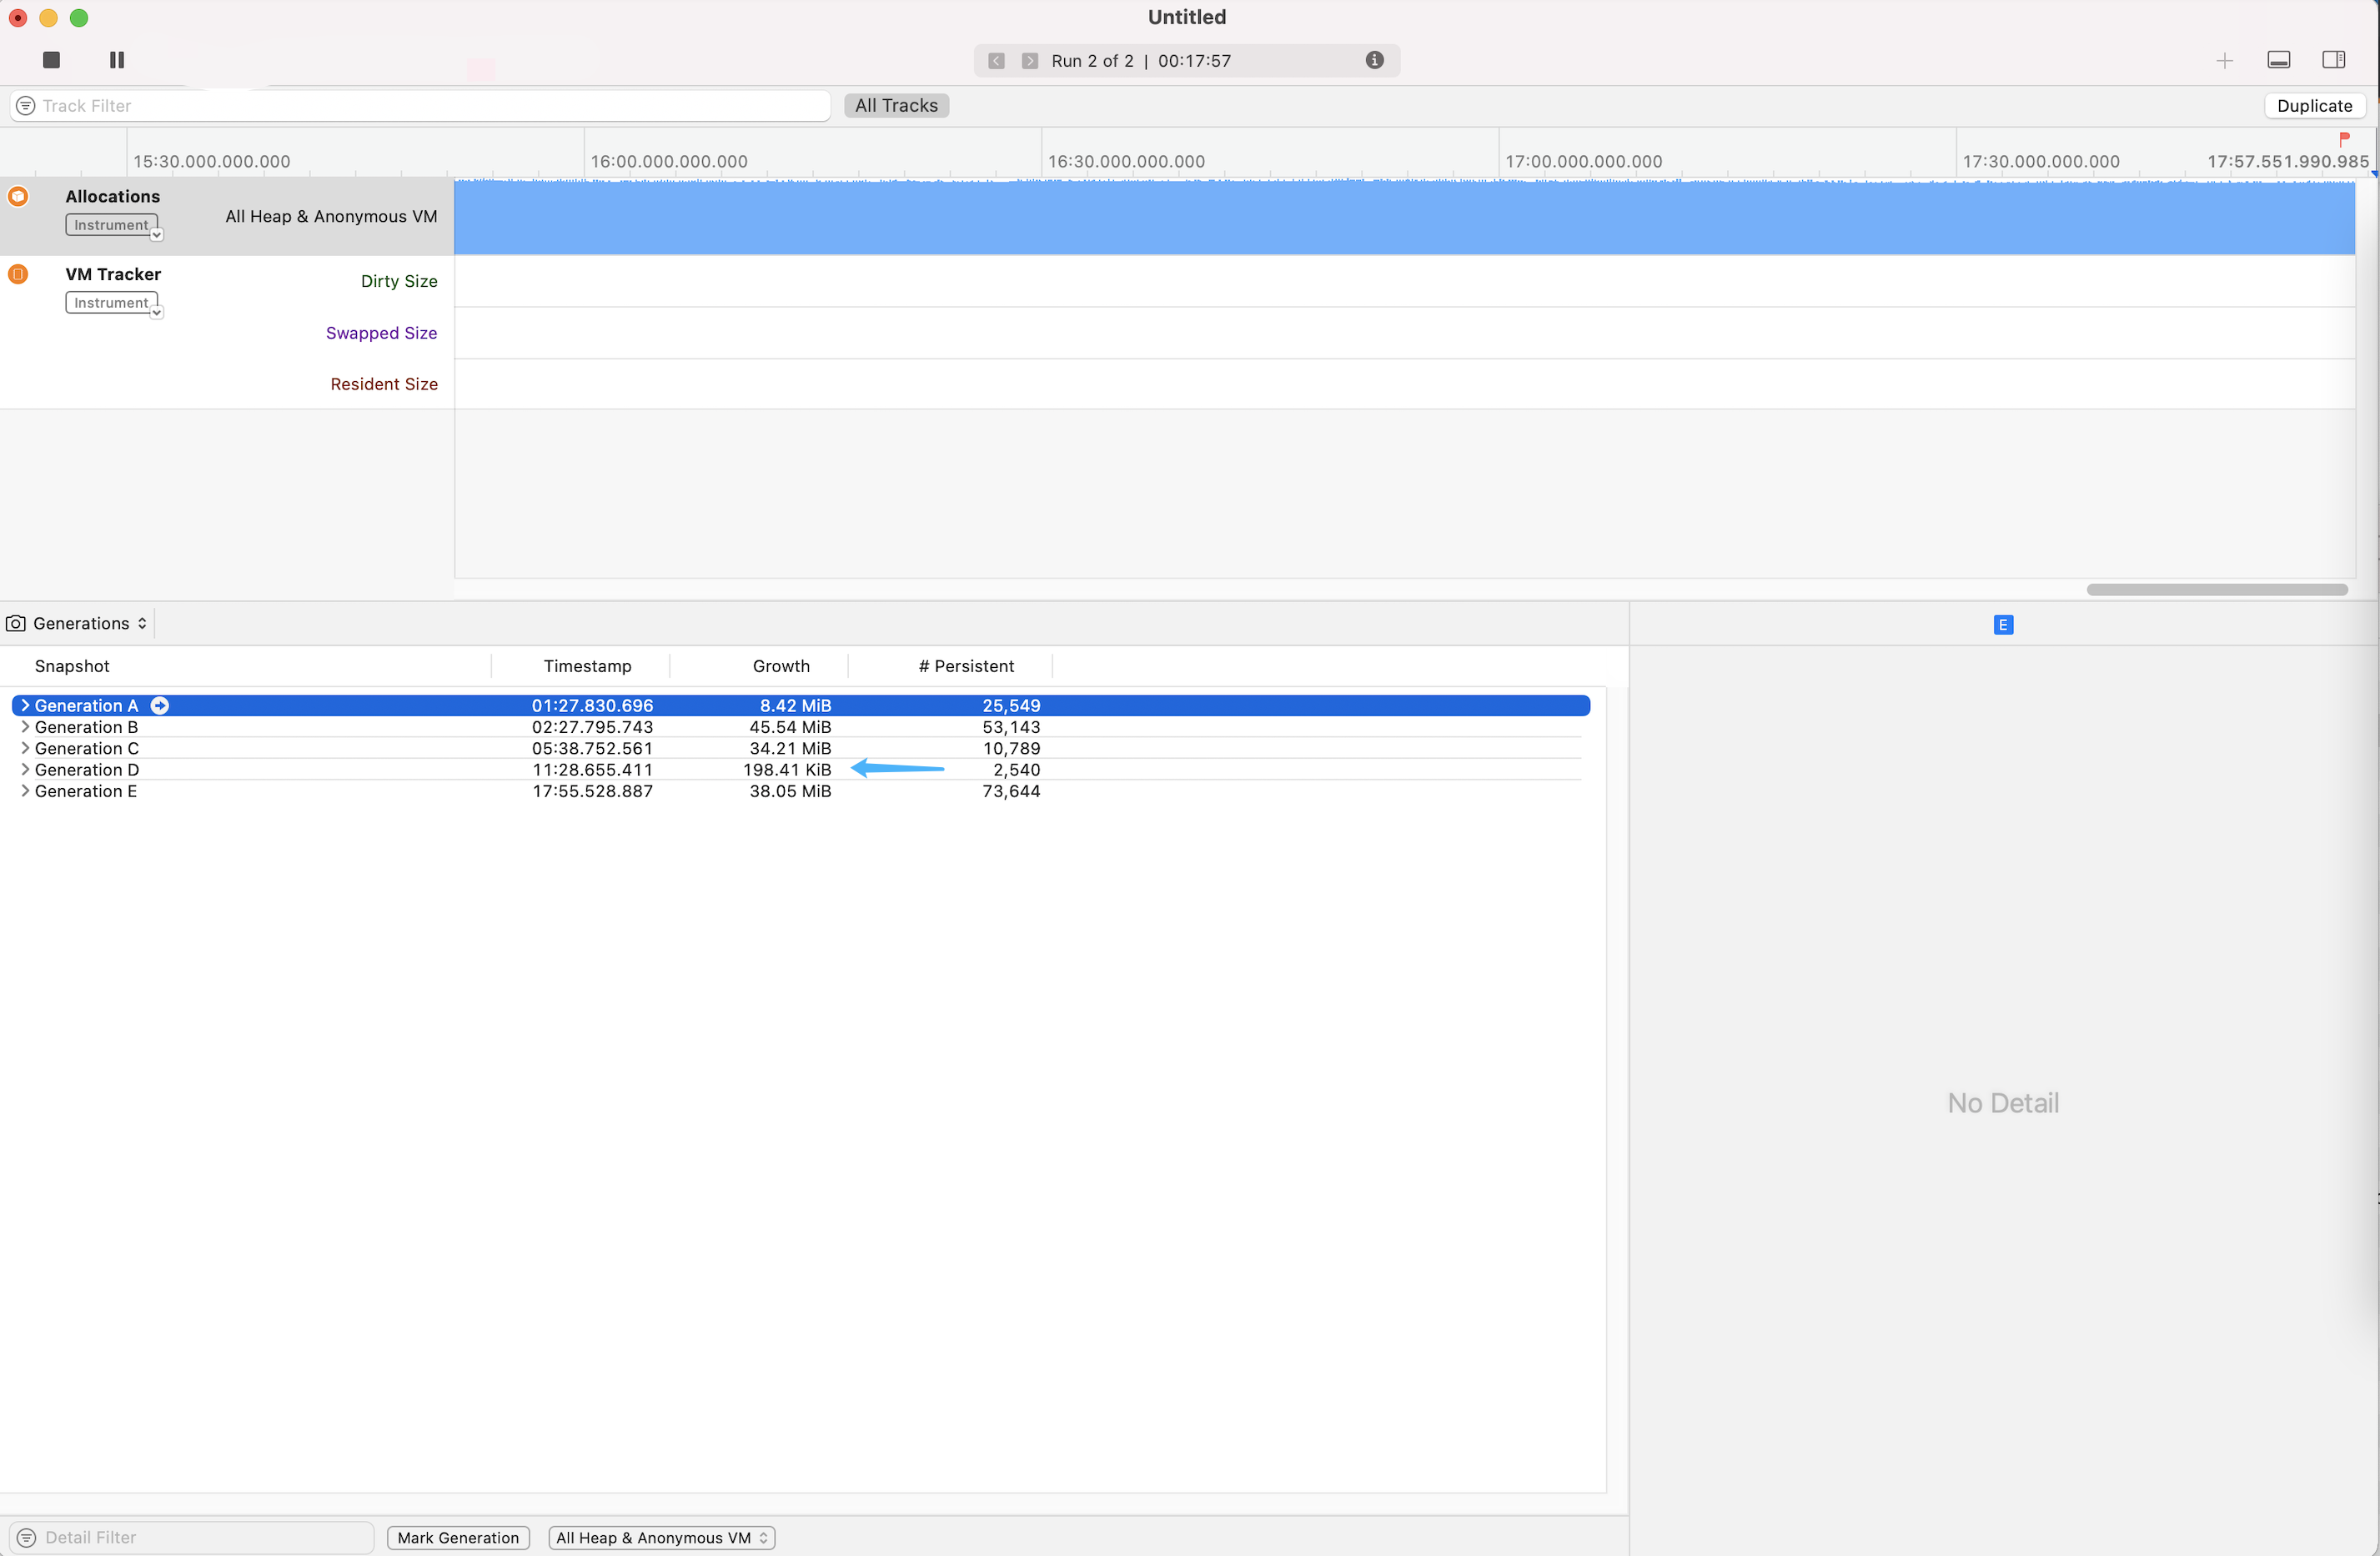
Task: Open All Heap & Anonymous VM dropdown
Action: pos(662,1538)
